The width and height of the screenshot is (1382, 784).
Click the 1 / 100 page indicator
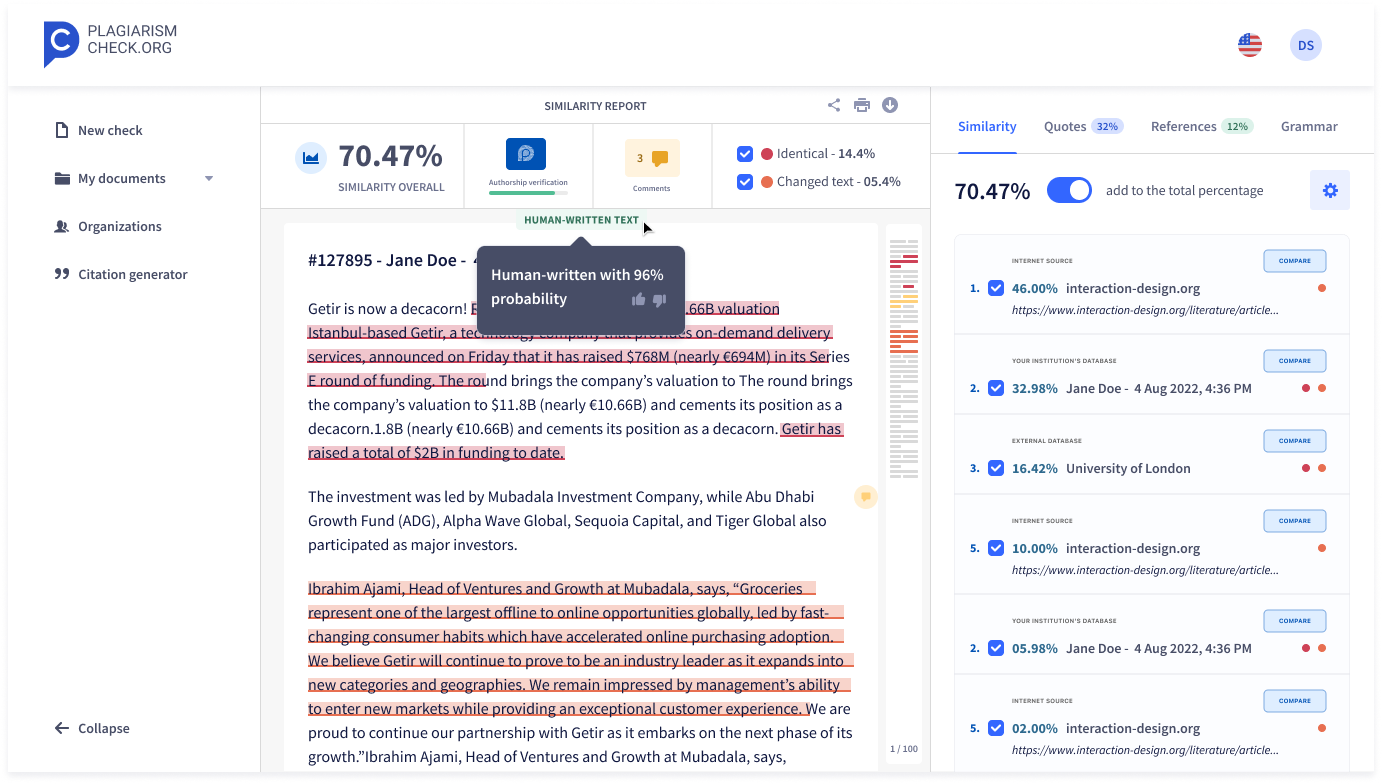(x=904, y=749)
